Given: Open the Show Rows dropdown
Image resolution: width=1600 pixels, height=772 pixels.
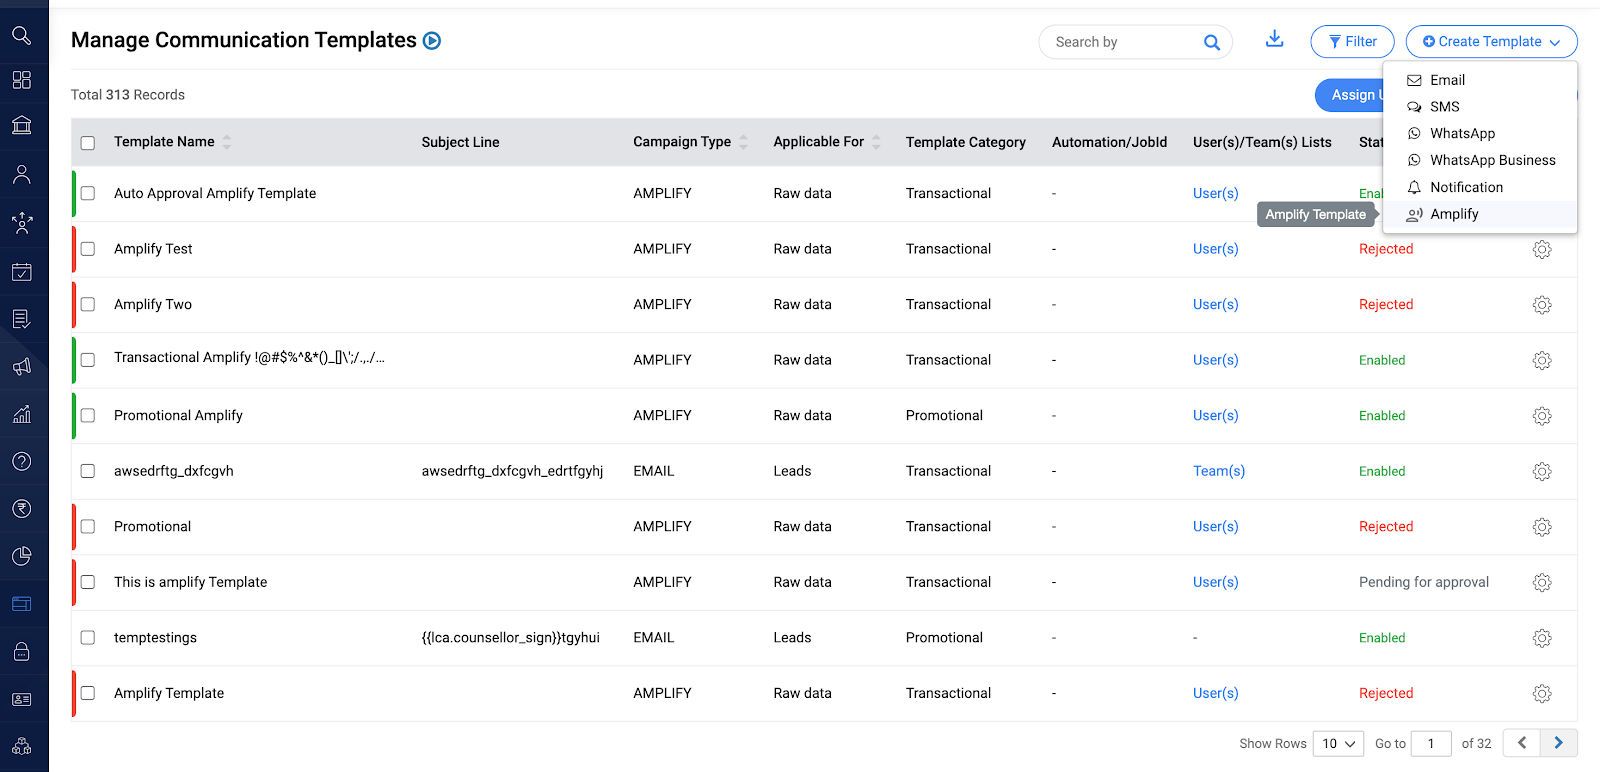Looking at the screenshot, I should [1338, 743].
